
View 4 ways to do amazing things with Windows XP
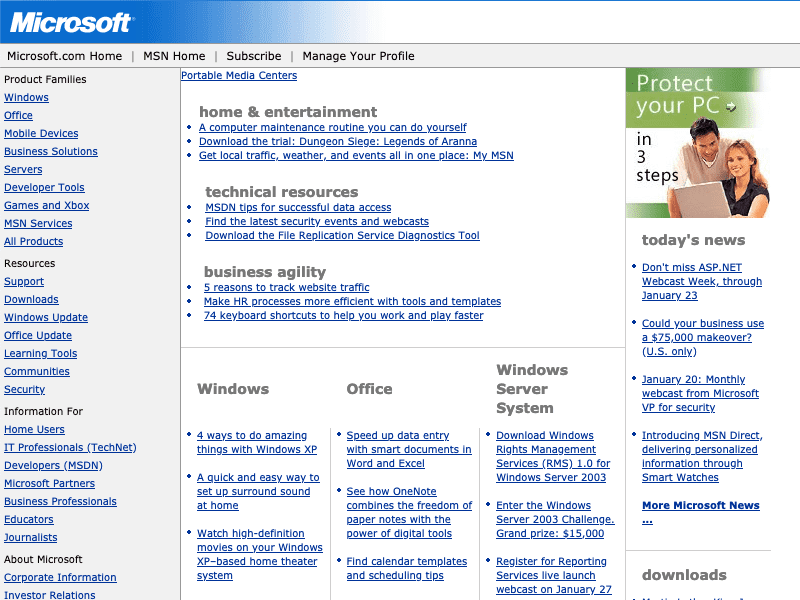[x=256, y=443]
